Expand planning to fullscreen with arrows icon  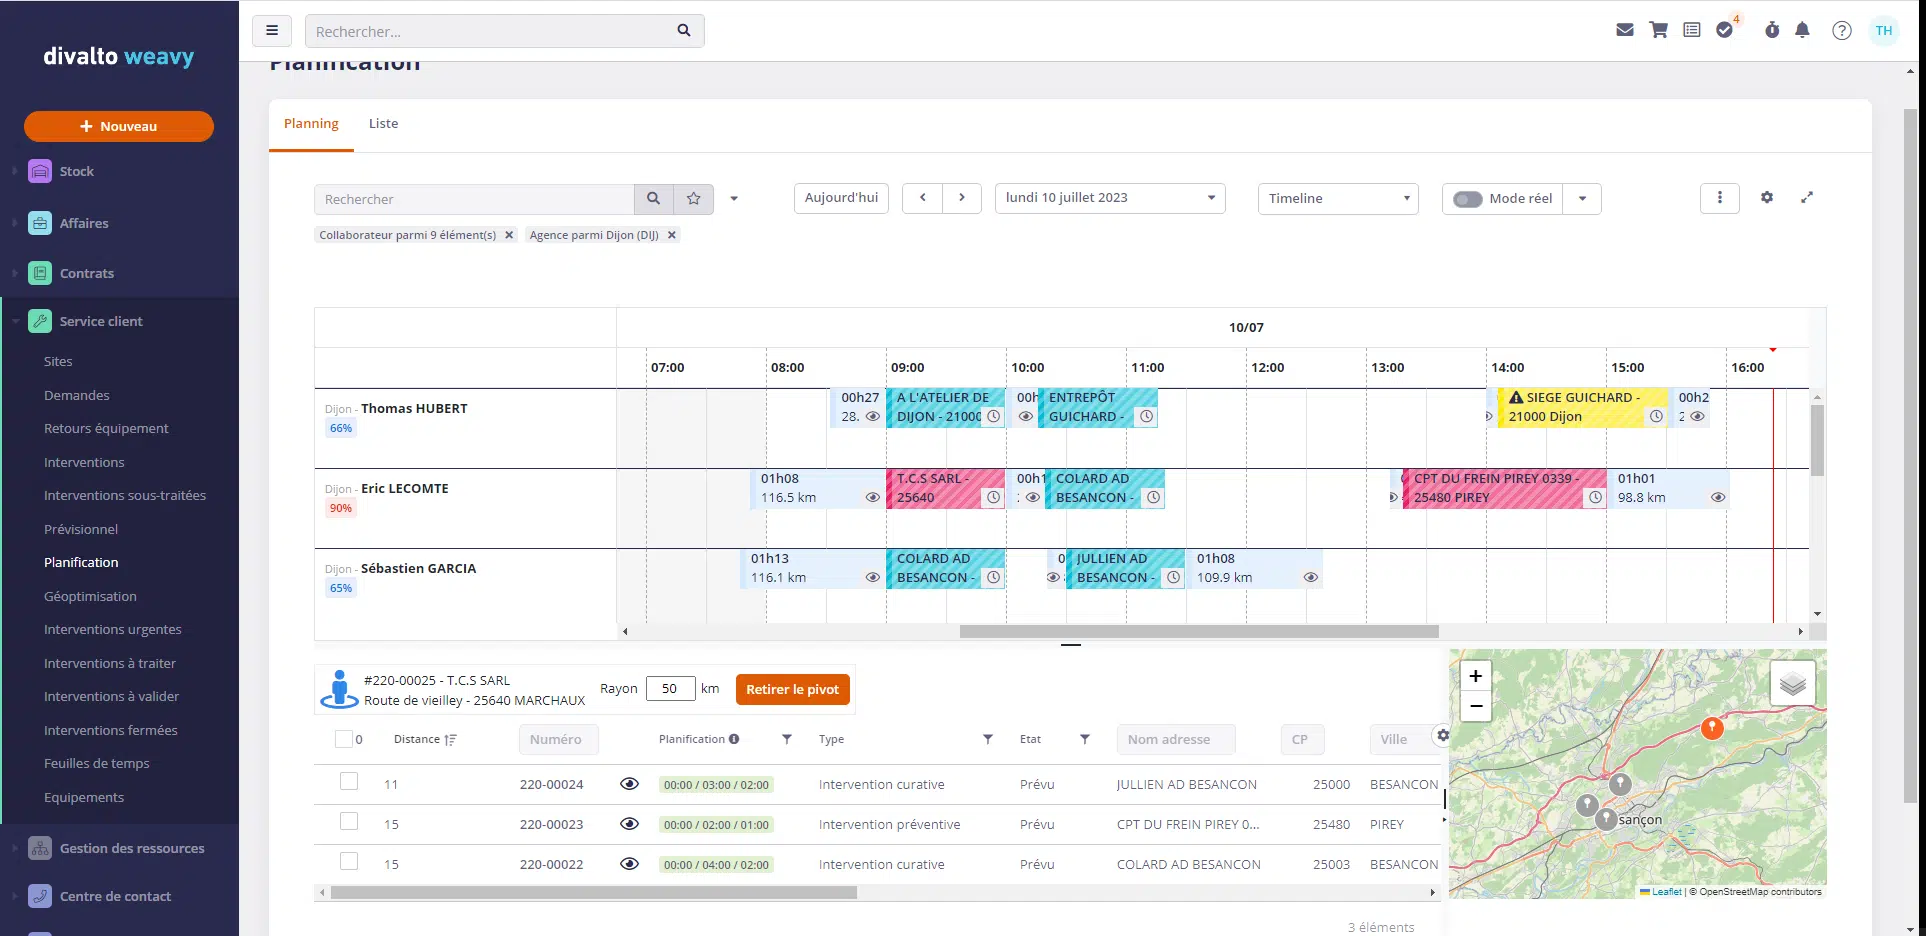click(x=1807, y=198)
